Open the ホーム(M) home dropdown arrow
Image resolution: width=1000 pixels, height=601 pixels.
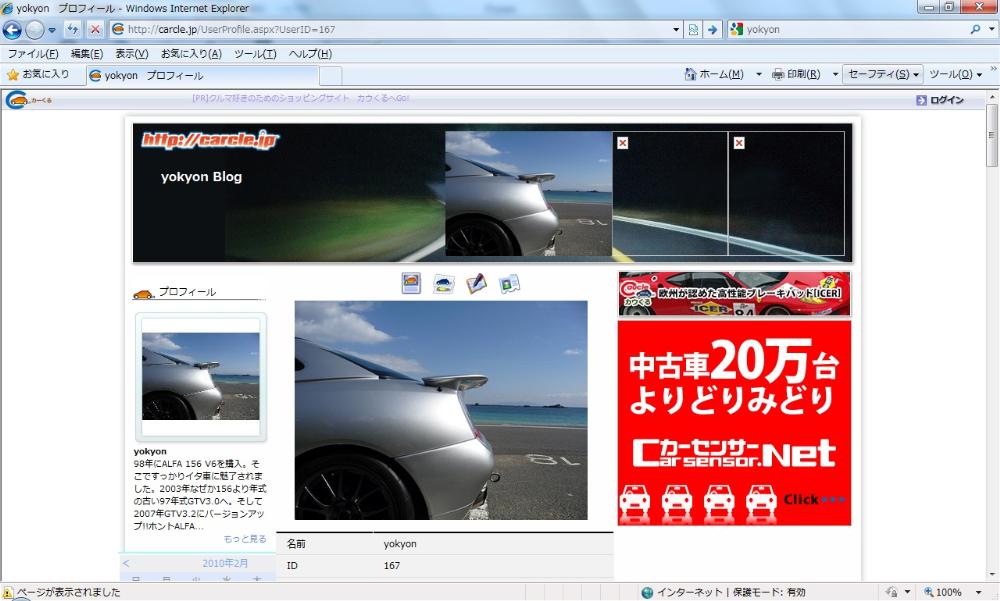[x=758, y=74]
